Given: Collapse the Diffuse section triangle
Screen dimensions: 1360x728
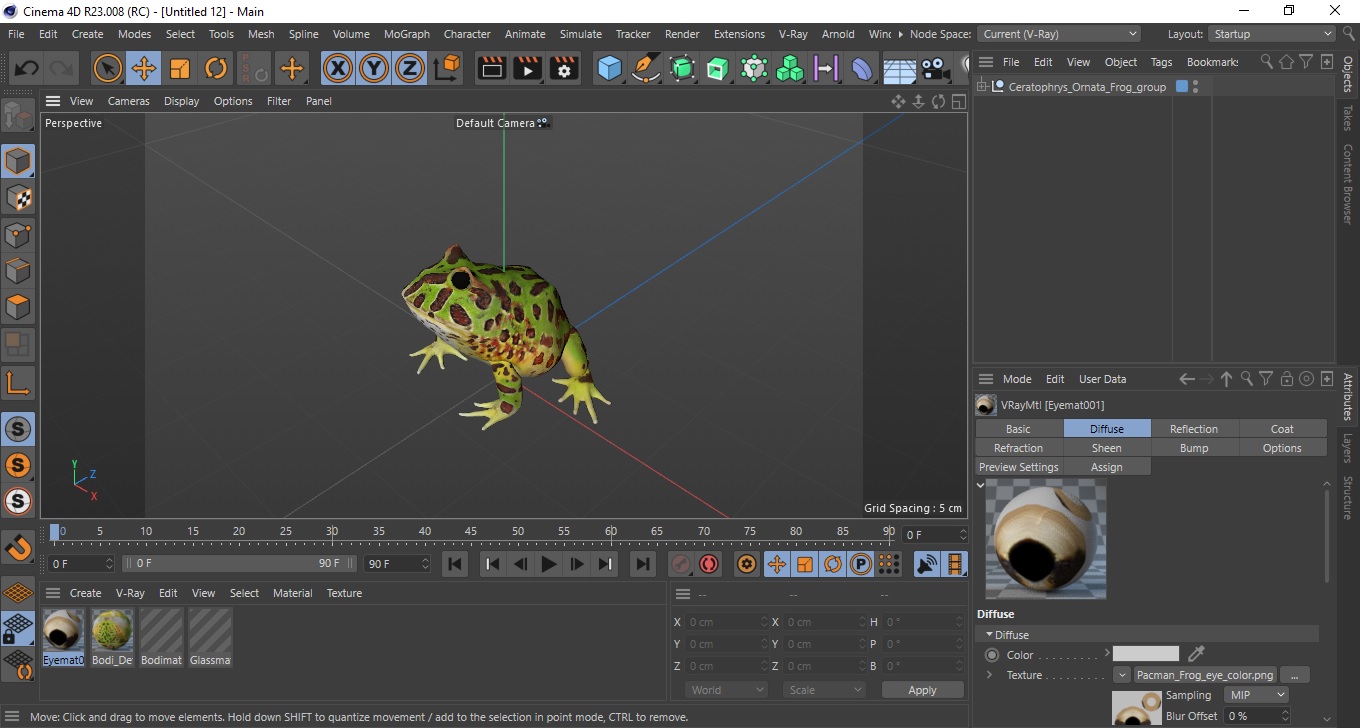Looking at the screenshot, I should (x=990, y=635).
